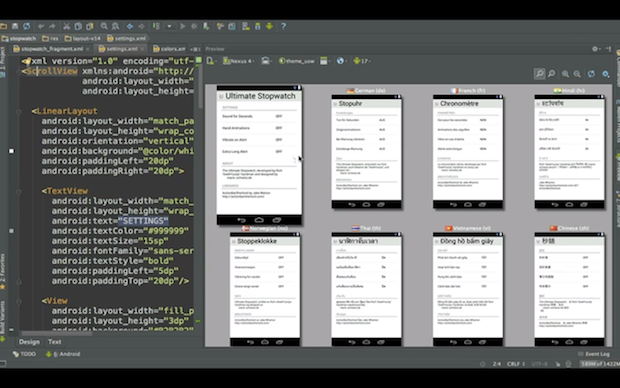This screenshot has width=620, height=388.
Task: Select the stopwatch breadcrumb
Action: 19,38
